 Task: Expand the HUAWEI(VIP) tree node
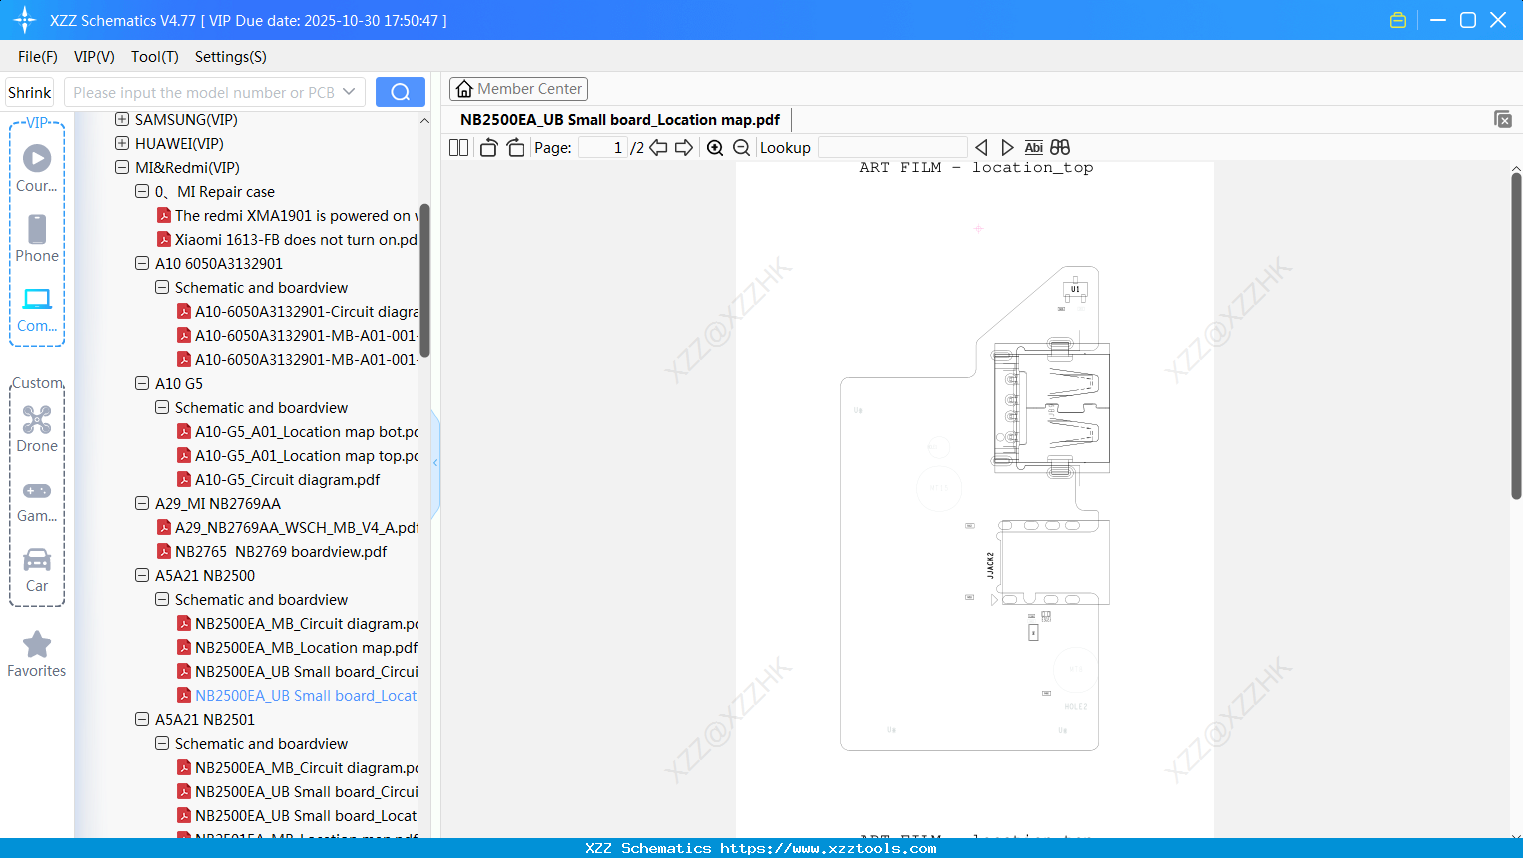click(x=122, y=144)
